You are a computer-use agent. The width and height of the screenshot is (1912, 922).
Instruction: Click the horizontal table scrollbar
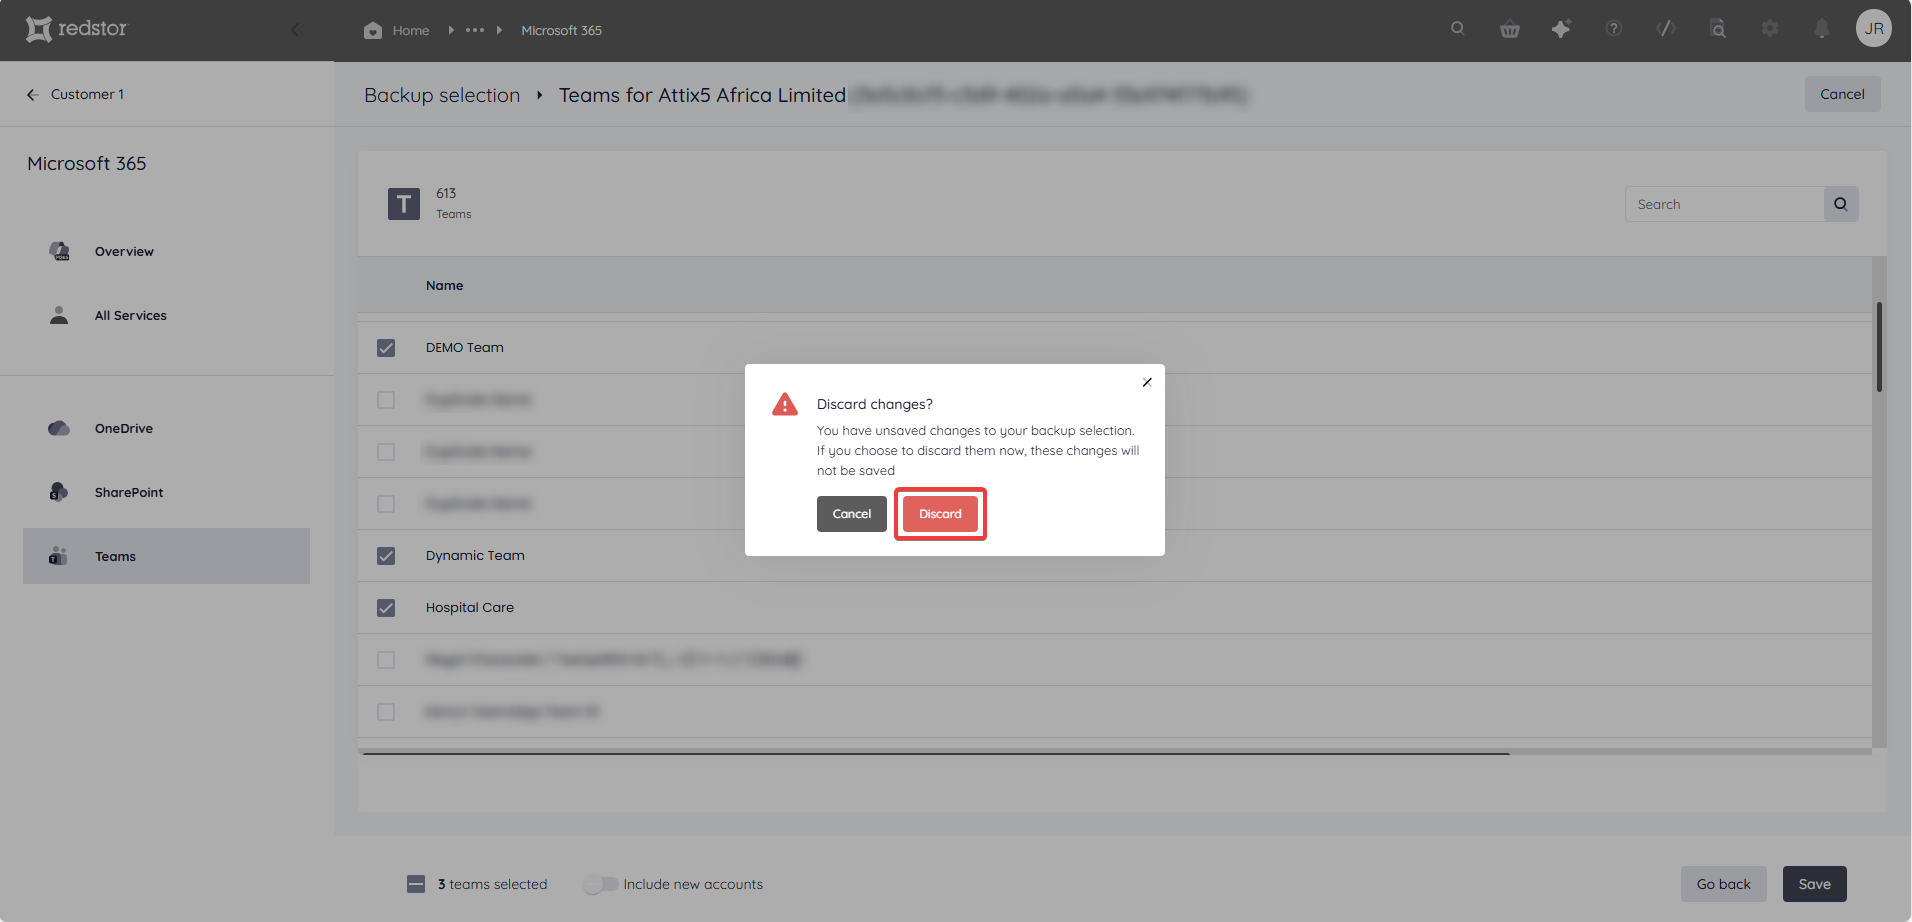[x=936, y=753]
